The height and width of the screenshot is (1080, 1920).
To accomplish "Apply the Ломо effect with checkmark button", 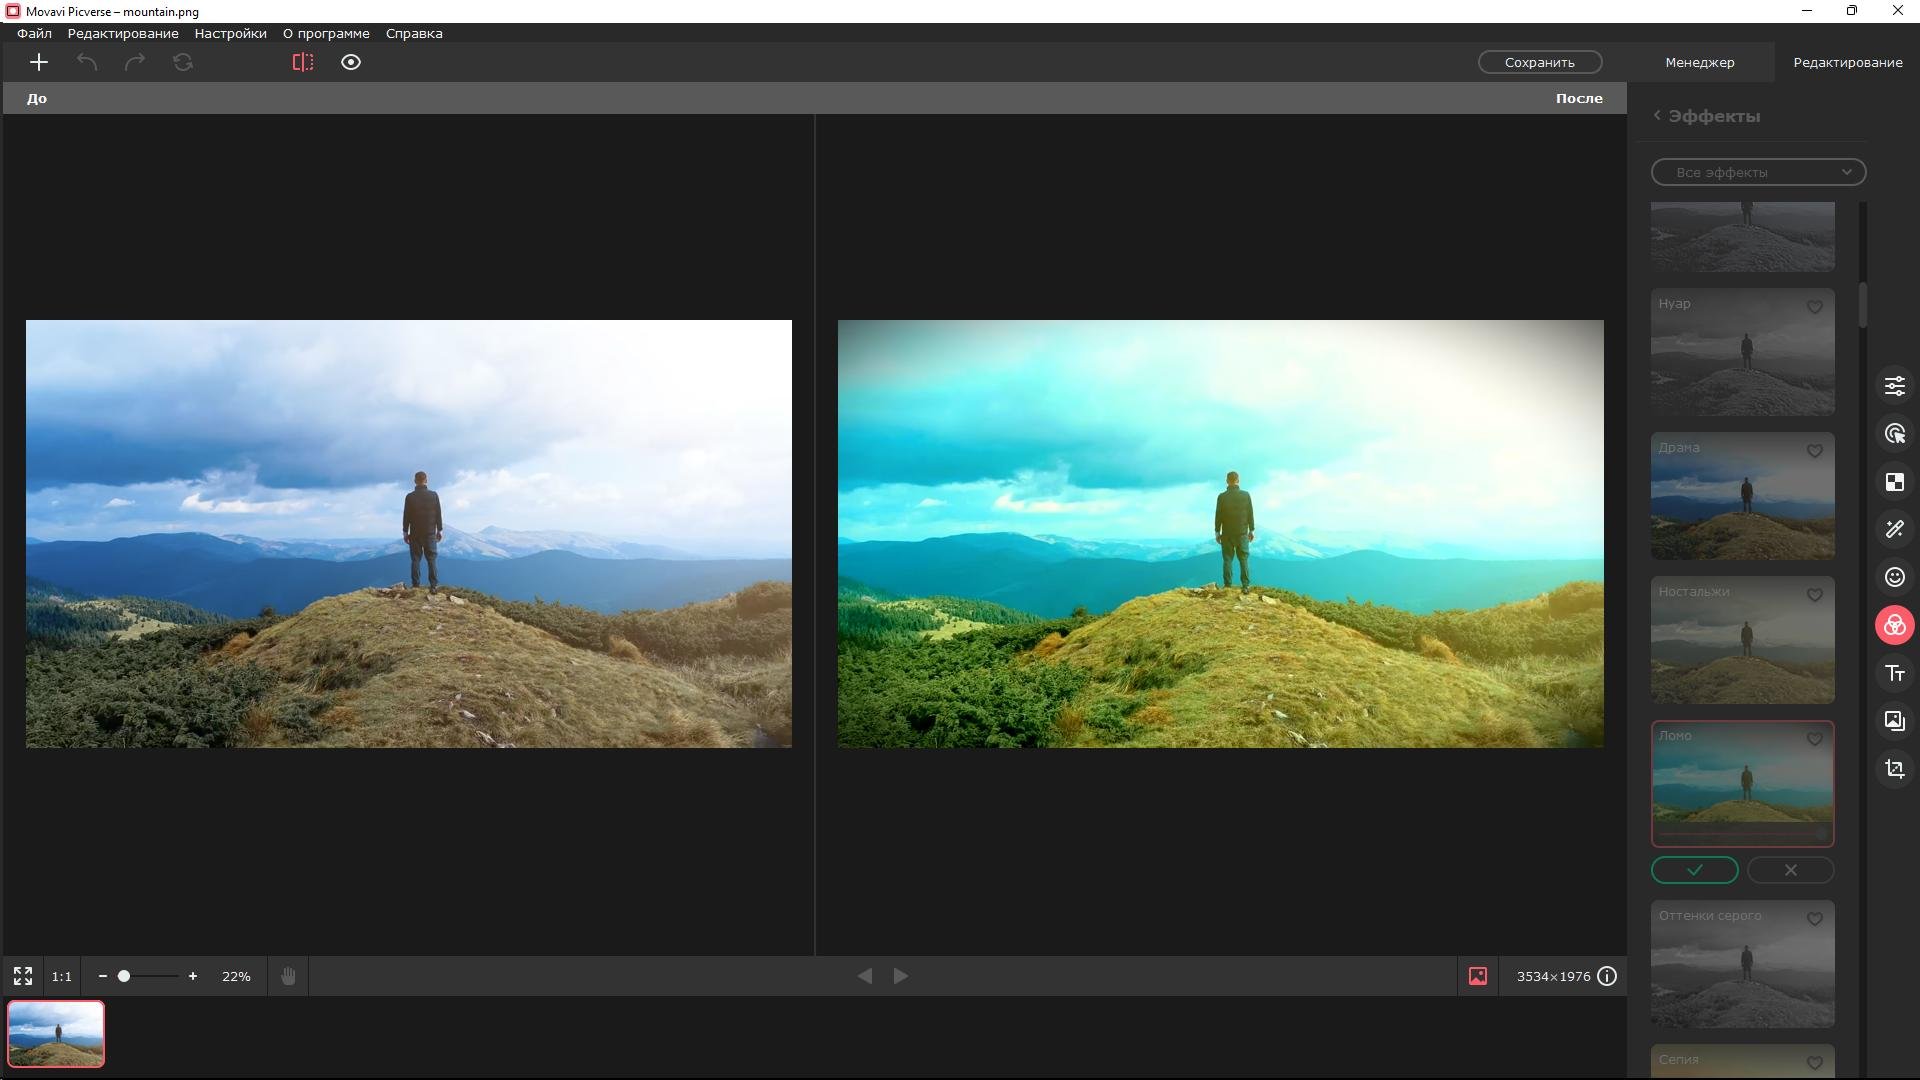I will point(1694,870).
